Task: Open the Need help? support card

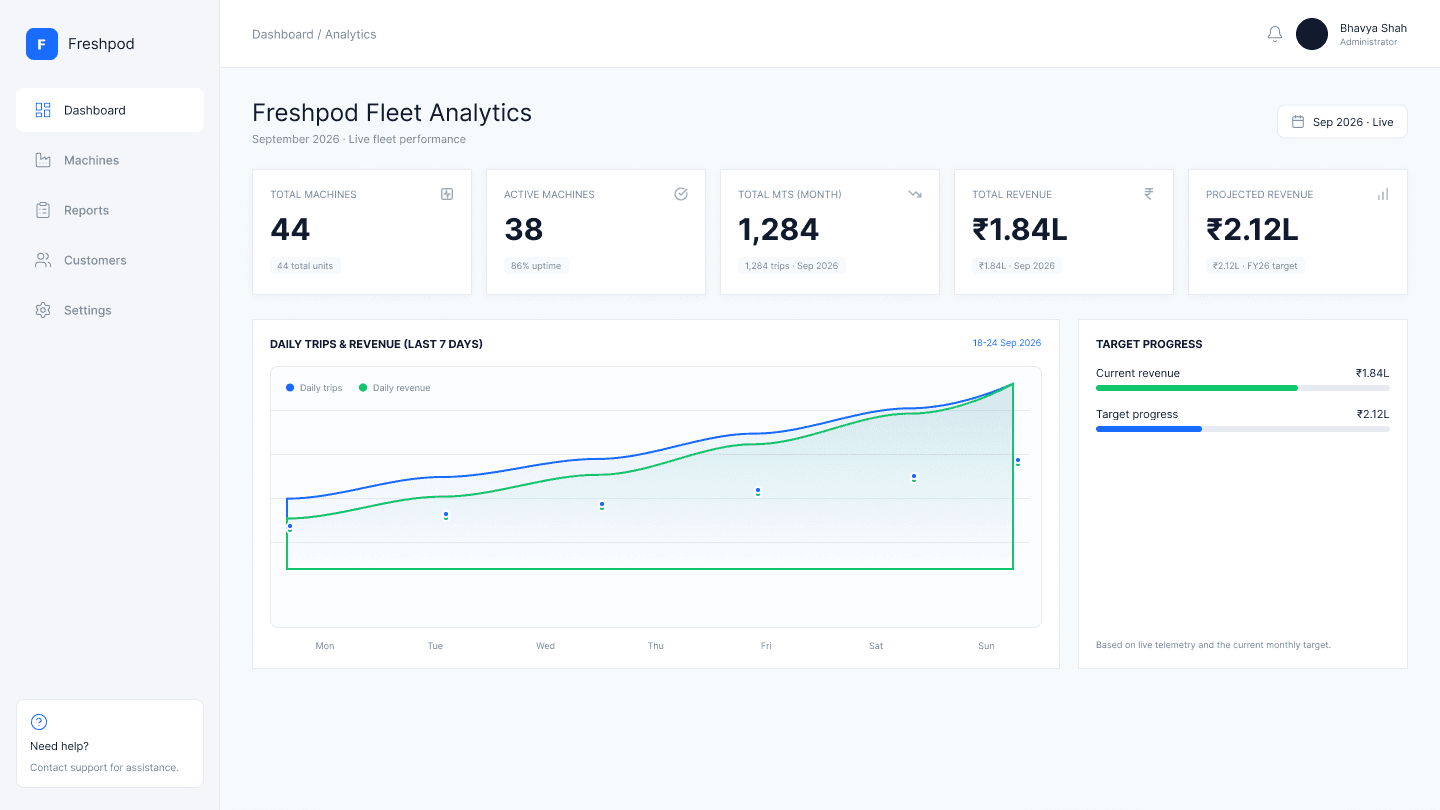Action: pyautogui.click(x=110, y=743)
